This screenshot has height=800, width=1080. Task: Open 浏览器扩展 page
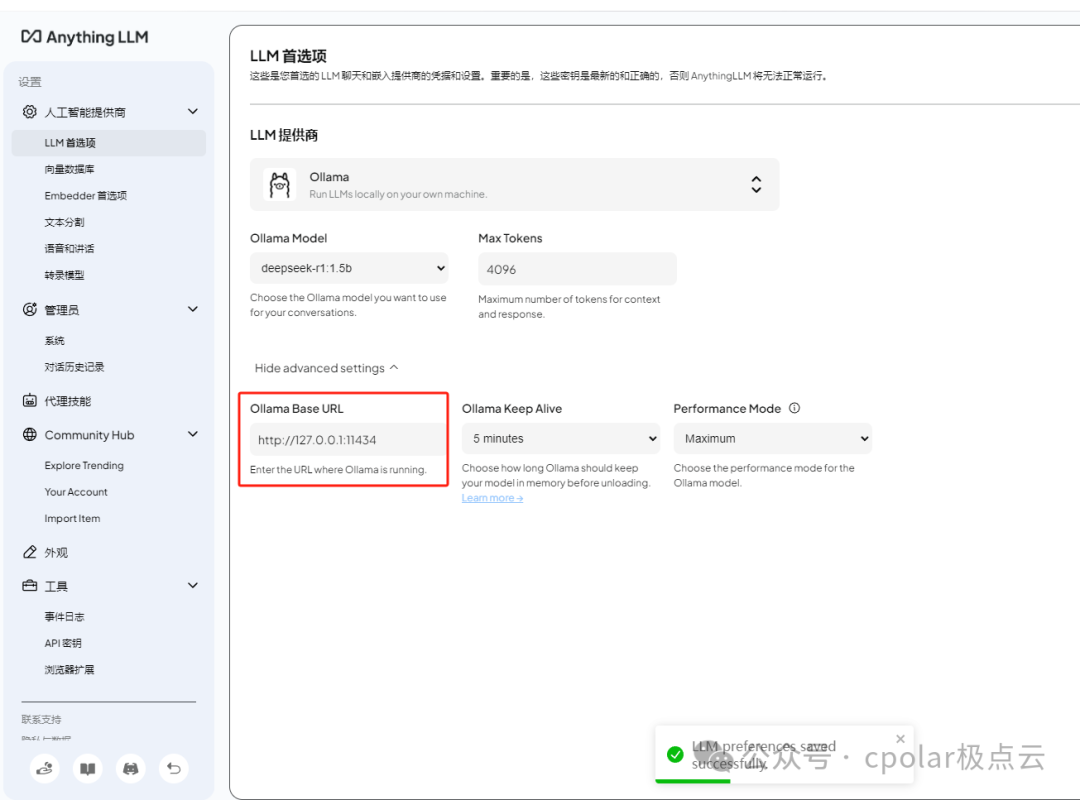[x=70, y=670]
